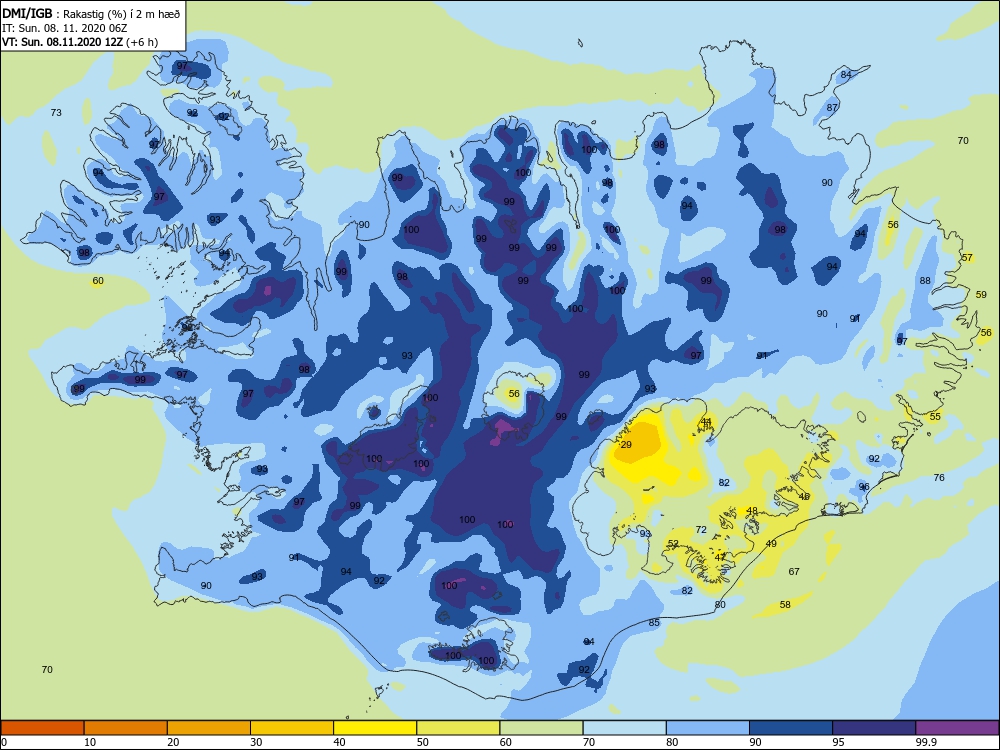Click the humidity value 52 on the map
The image size is (1000, 750).
tap(673, 544)
